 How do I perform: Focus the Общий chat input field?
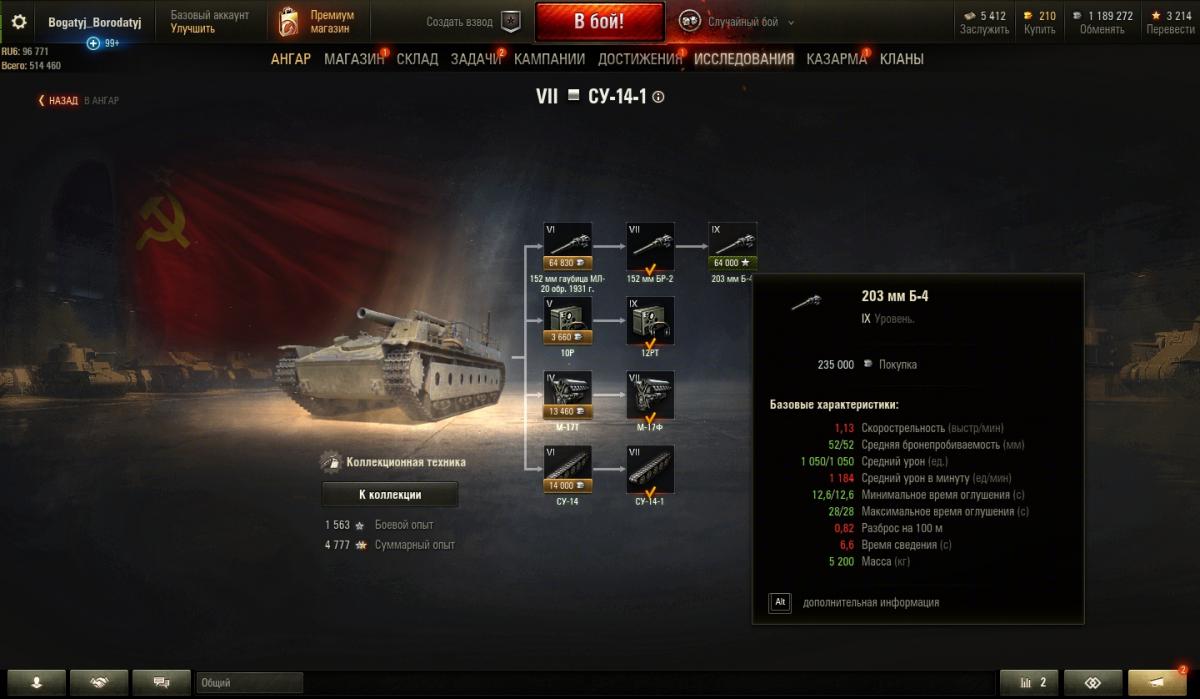tap(249, 683)
